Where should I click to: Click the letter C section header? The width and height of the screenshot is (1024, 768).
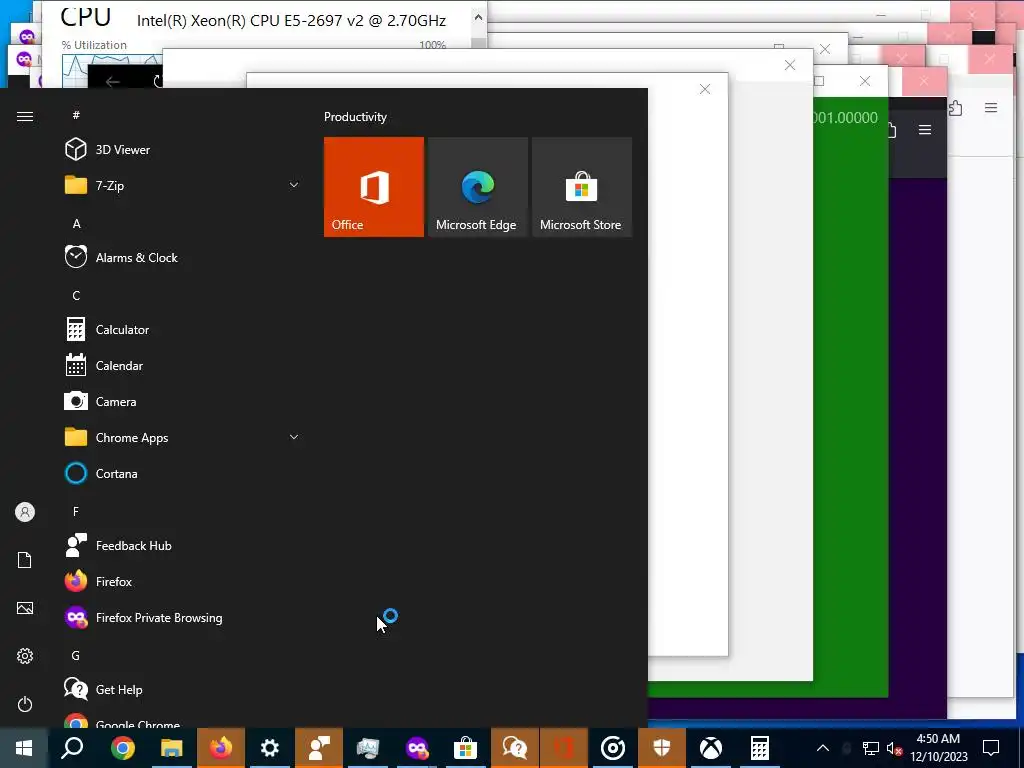(x=76, y=296)
